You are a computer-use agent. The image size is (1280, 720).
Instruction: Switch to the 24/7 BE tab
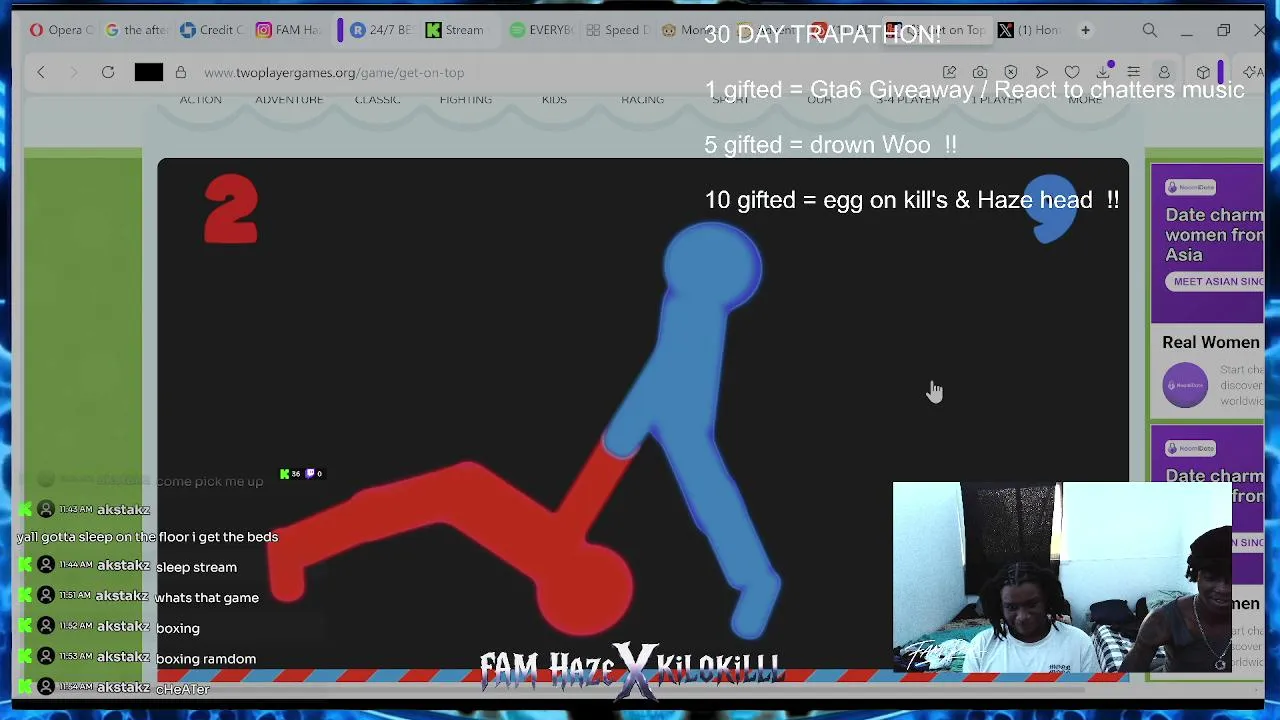(x=378, y=30)
